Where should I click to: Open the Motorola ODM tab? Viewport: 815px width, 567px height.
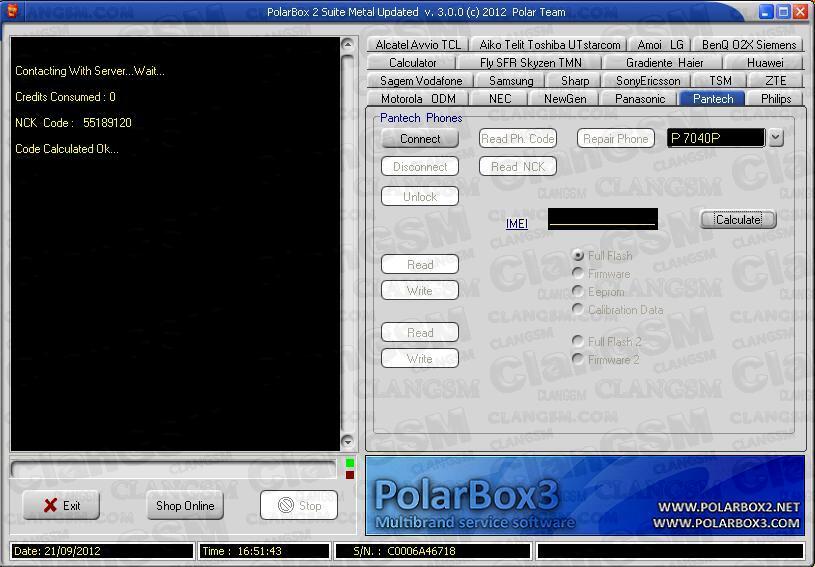418,99
